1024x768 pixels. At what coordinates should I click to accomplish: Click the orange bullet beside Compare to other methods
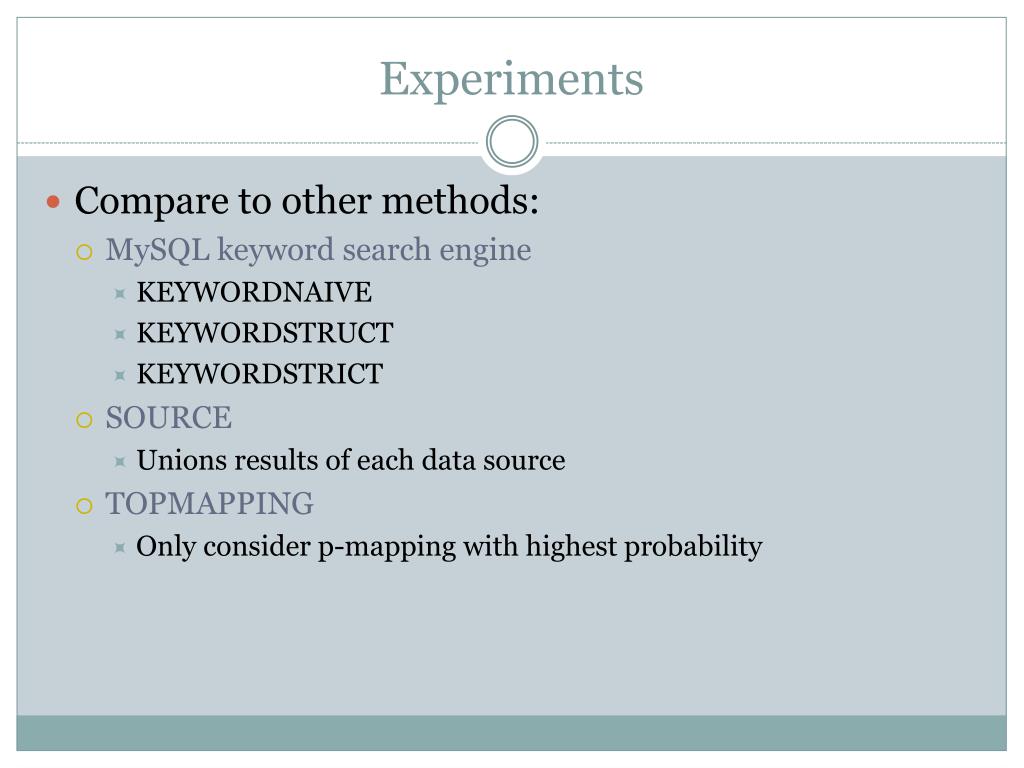(x=54, y=202)
